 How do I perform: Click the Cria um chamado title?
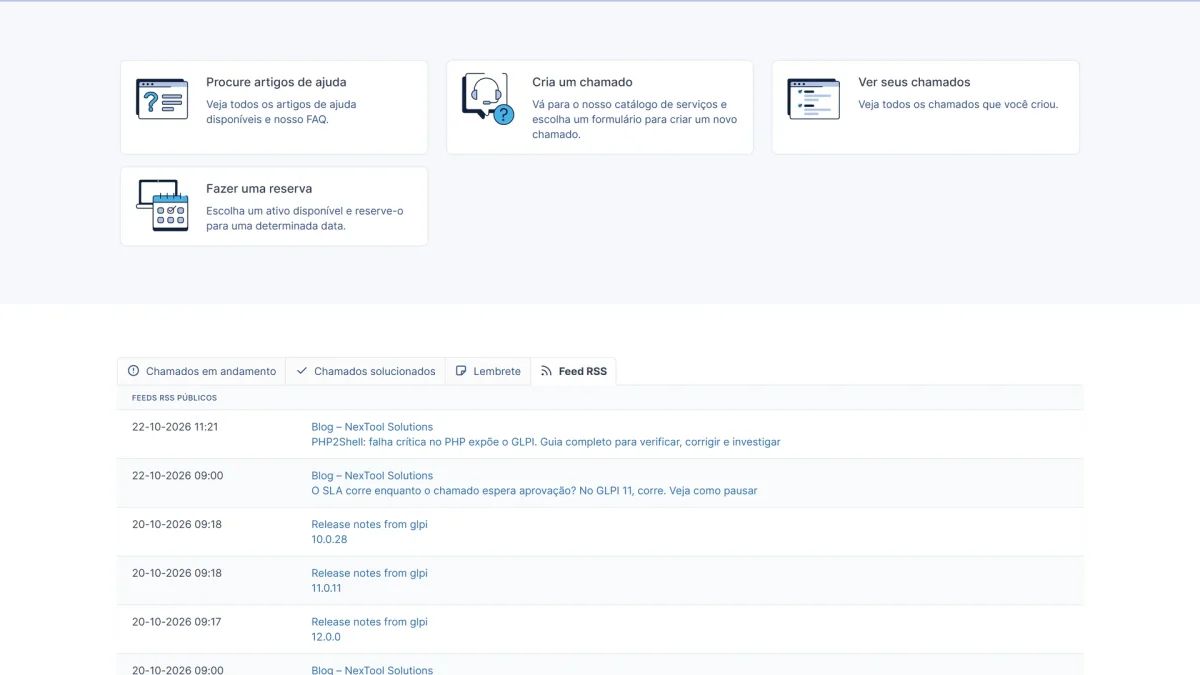582,82
